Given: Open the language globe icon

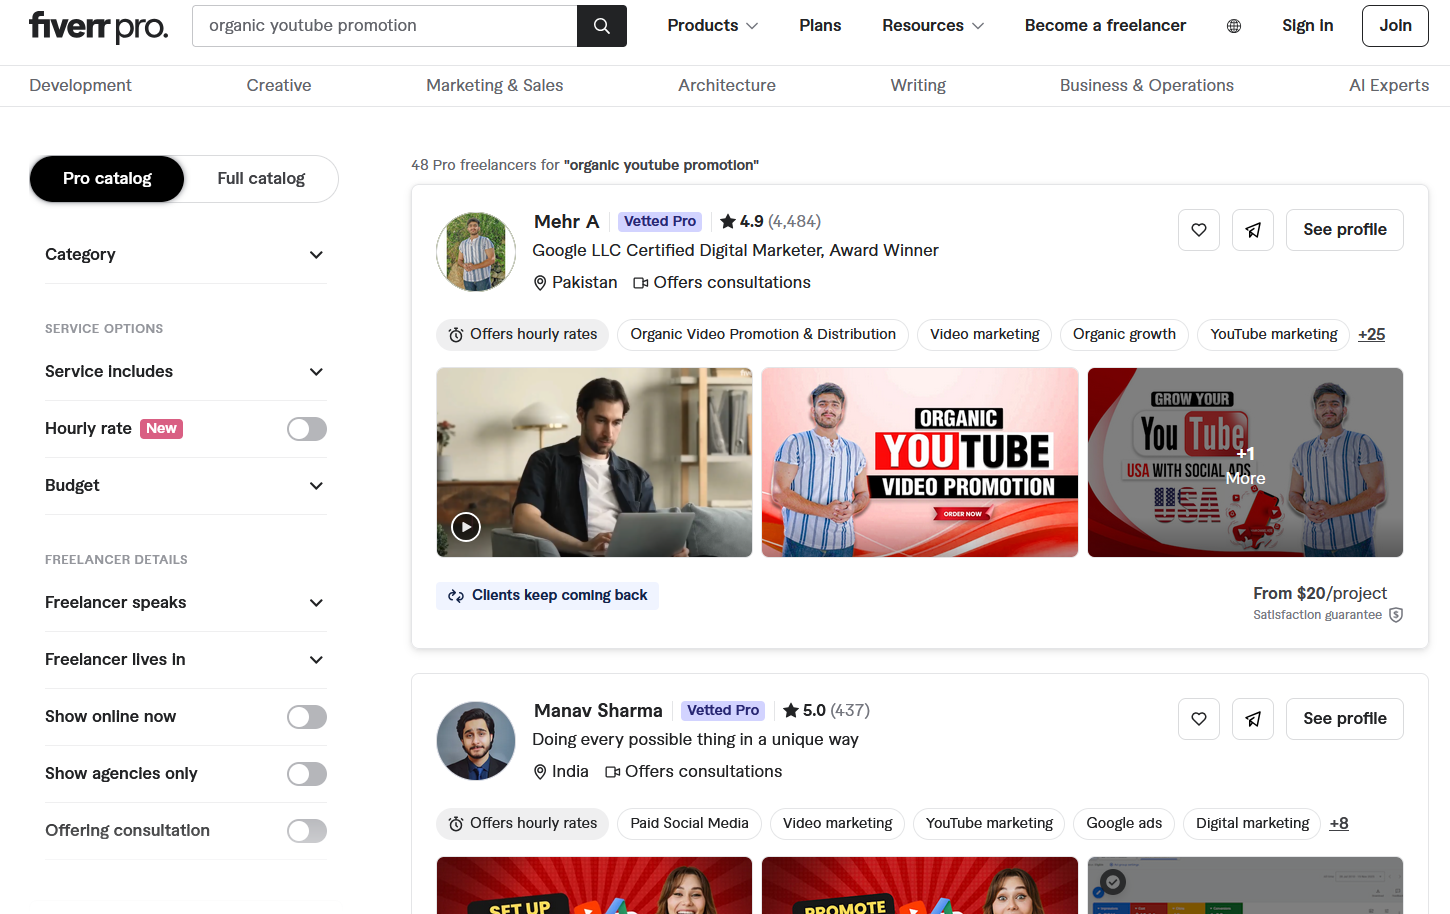Looking at the screenshot, I should pyautogui.click(x=1233, y=25).
